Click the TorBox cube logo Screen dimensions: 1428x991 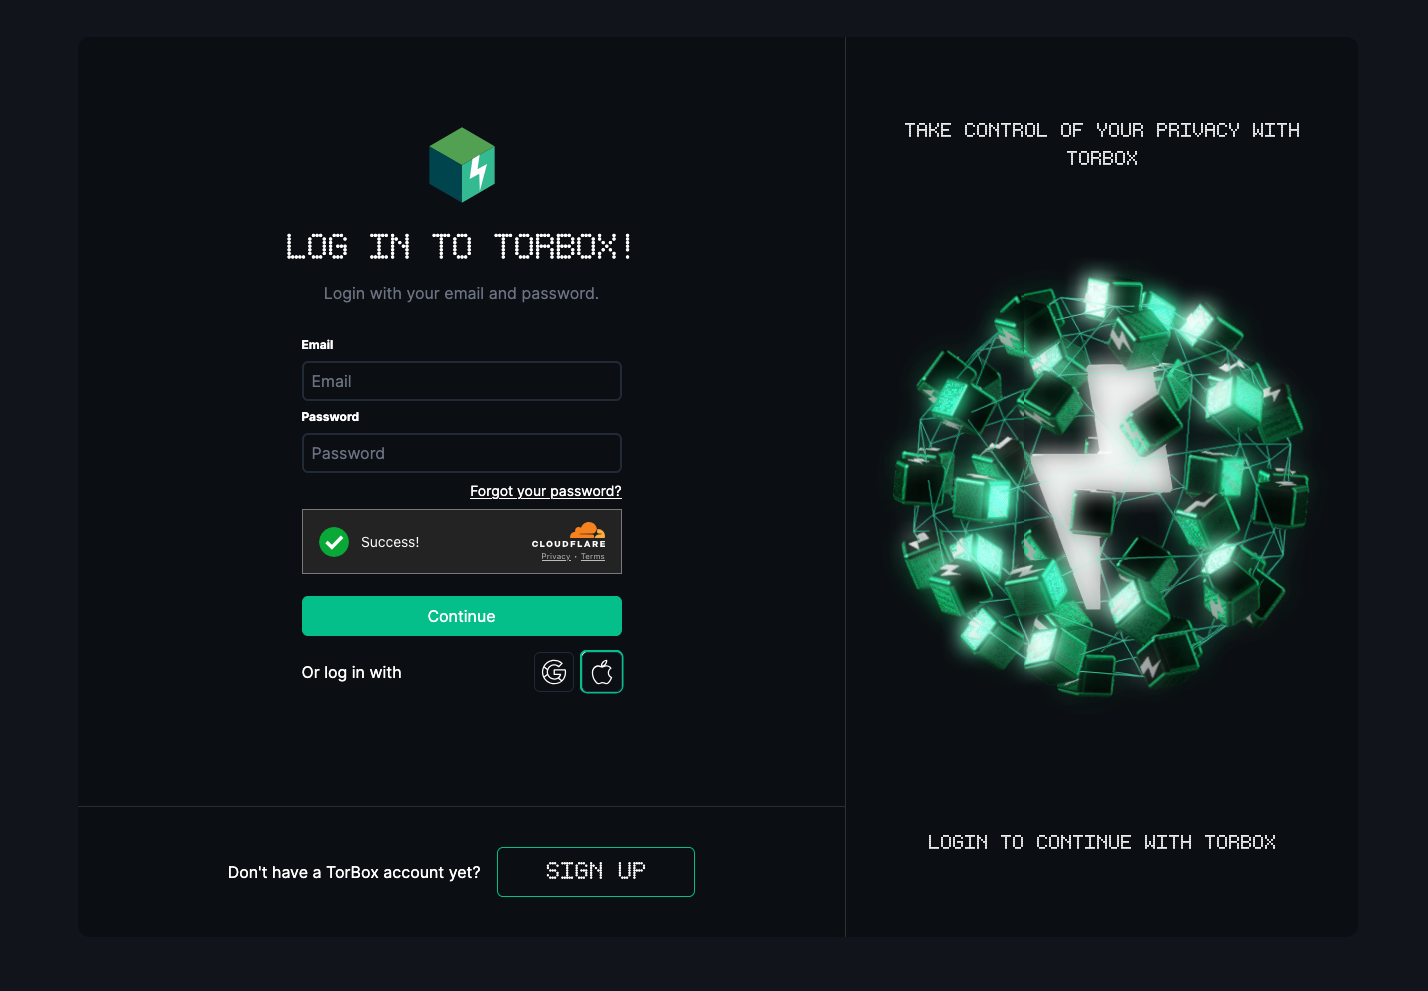coord(462,165)
